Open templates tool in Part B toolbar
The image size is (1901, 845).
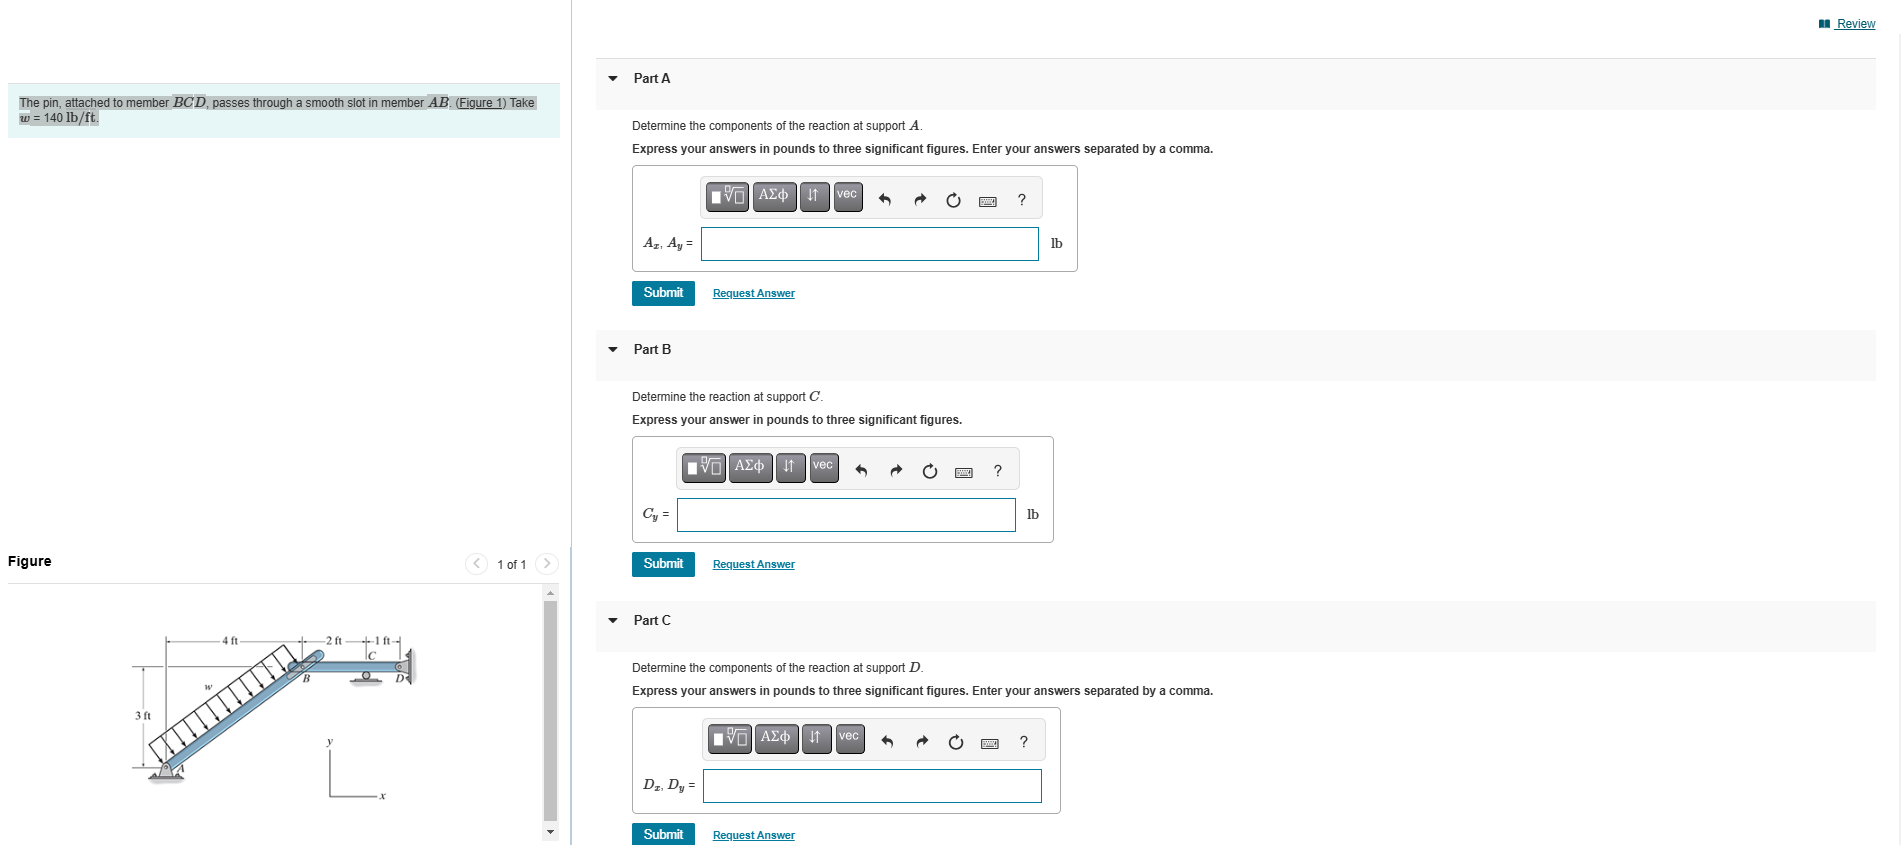tap(703, 467)
